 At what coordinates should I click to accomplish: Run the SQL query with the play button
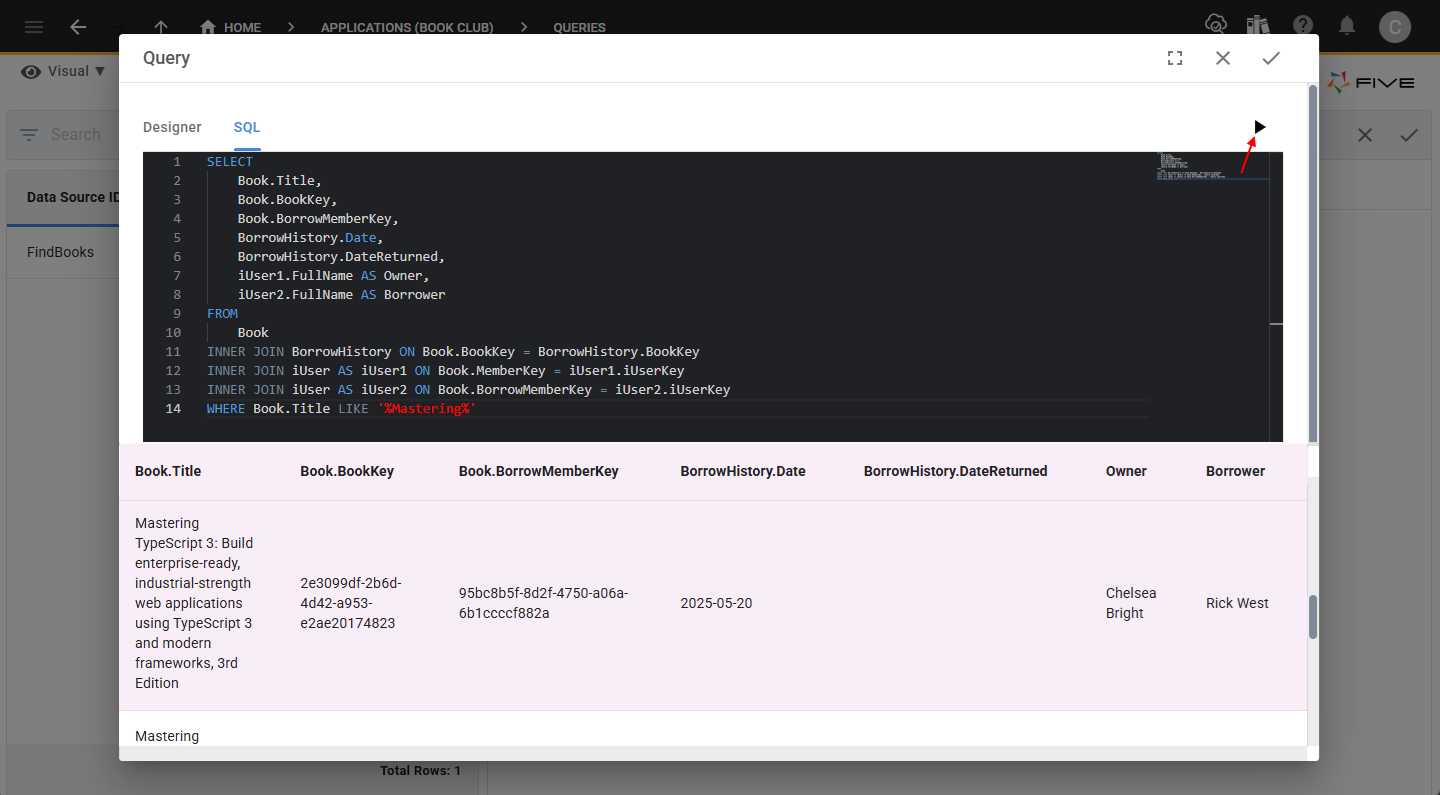(x=1259, y=127)
